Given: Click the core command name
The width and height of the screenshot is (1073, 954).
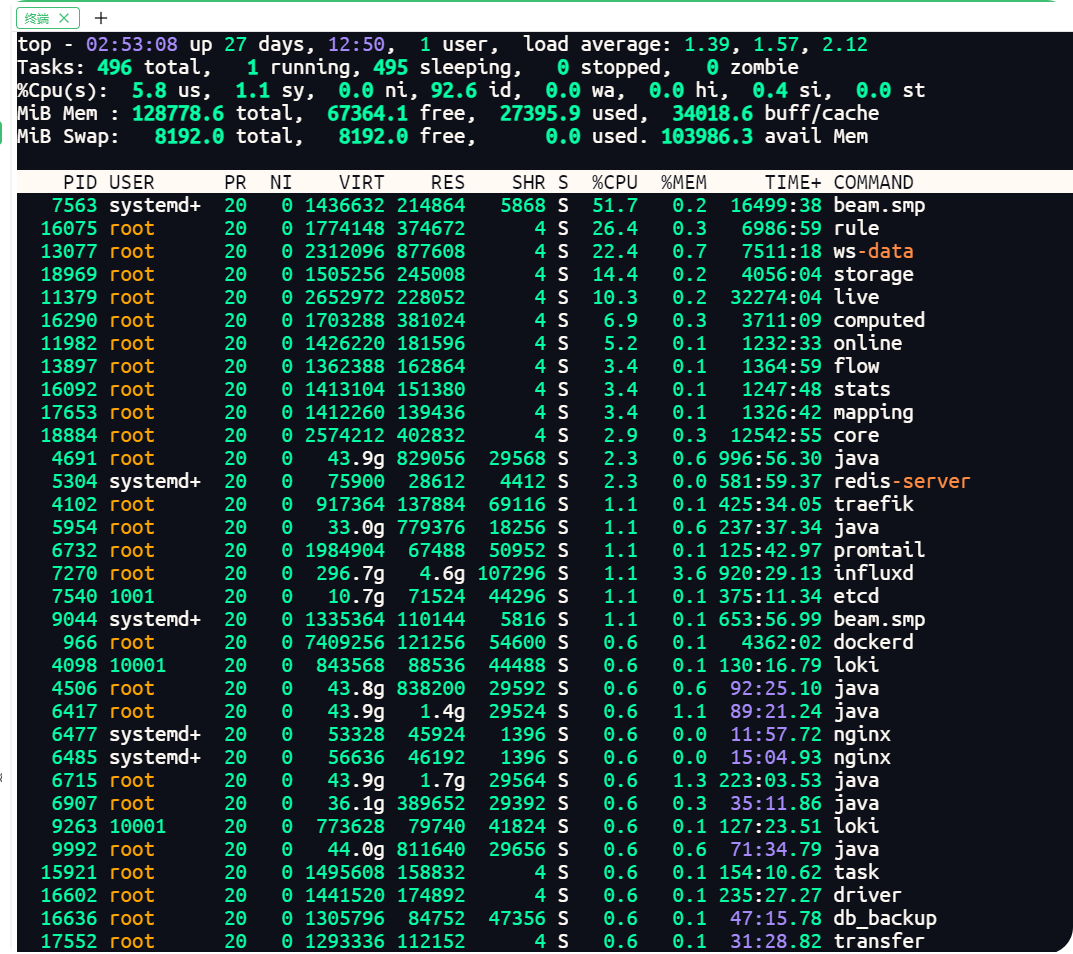Looking at the screenshot, I should pos(856,435).
